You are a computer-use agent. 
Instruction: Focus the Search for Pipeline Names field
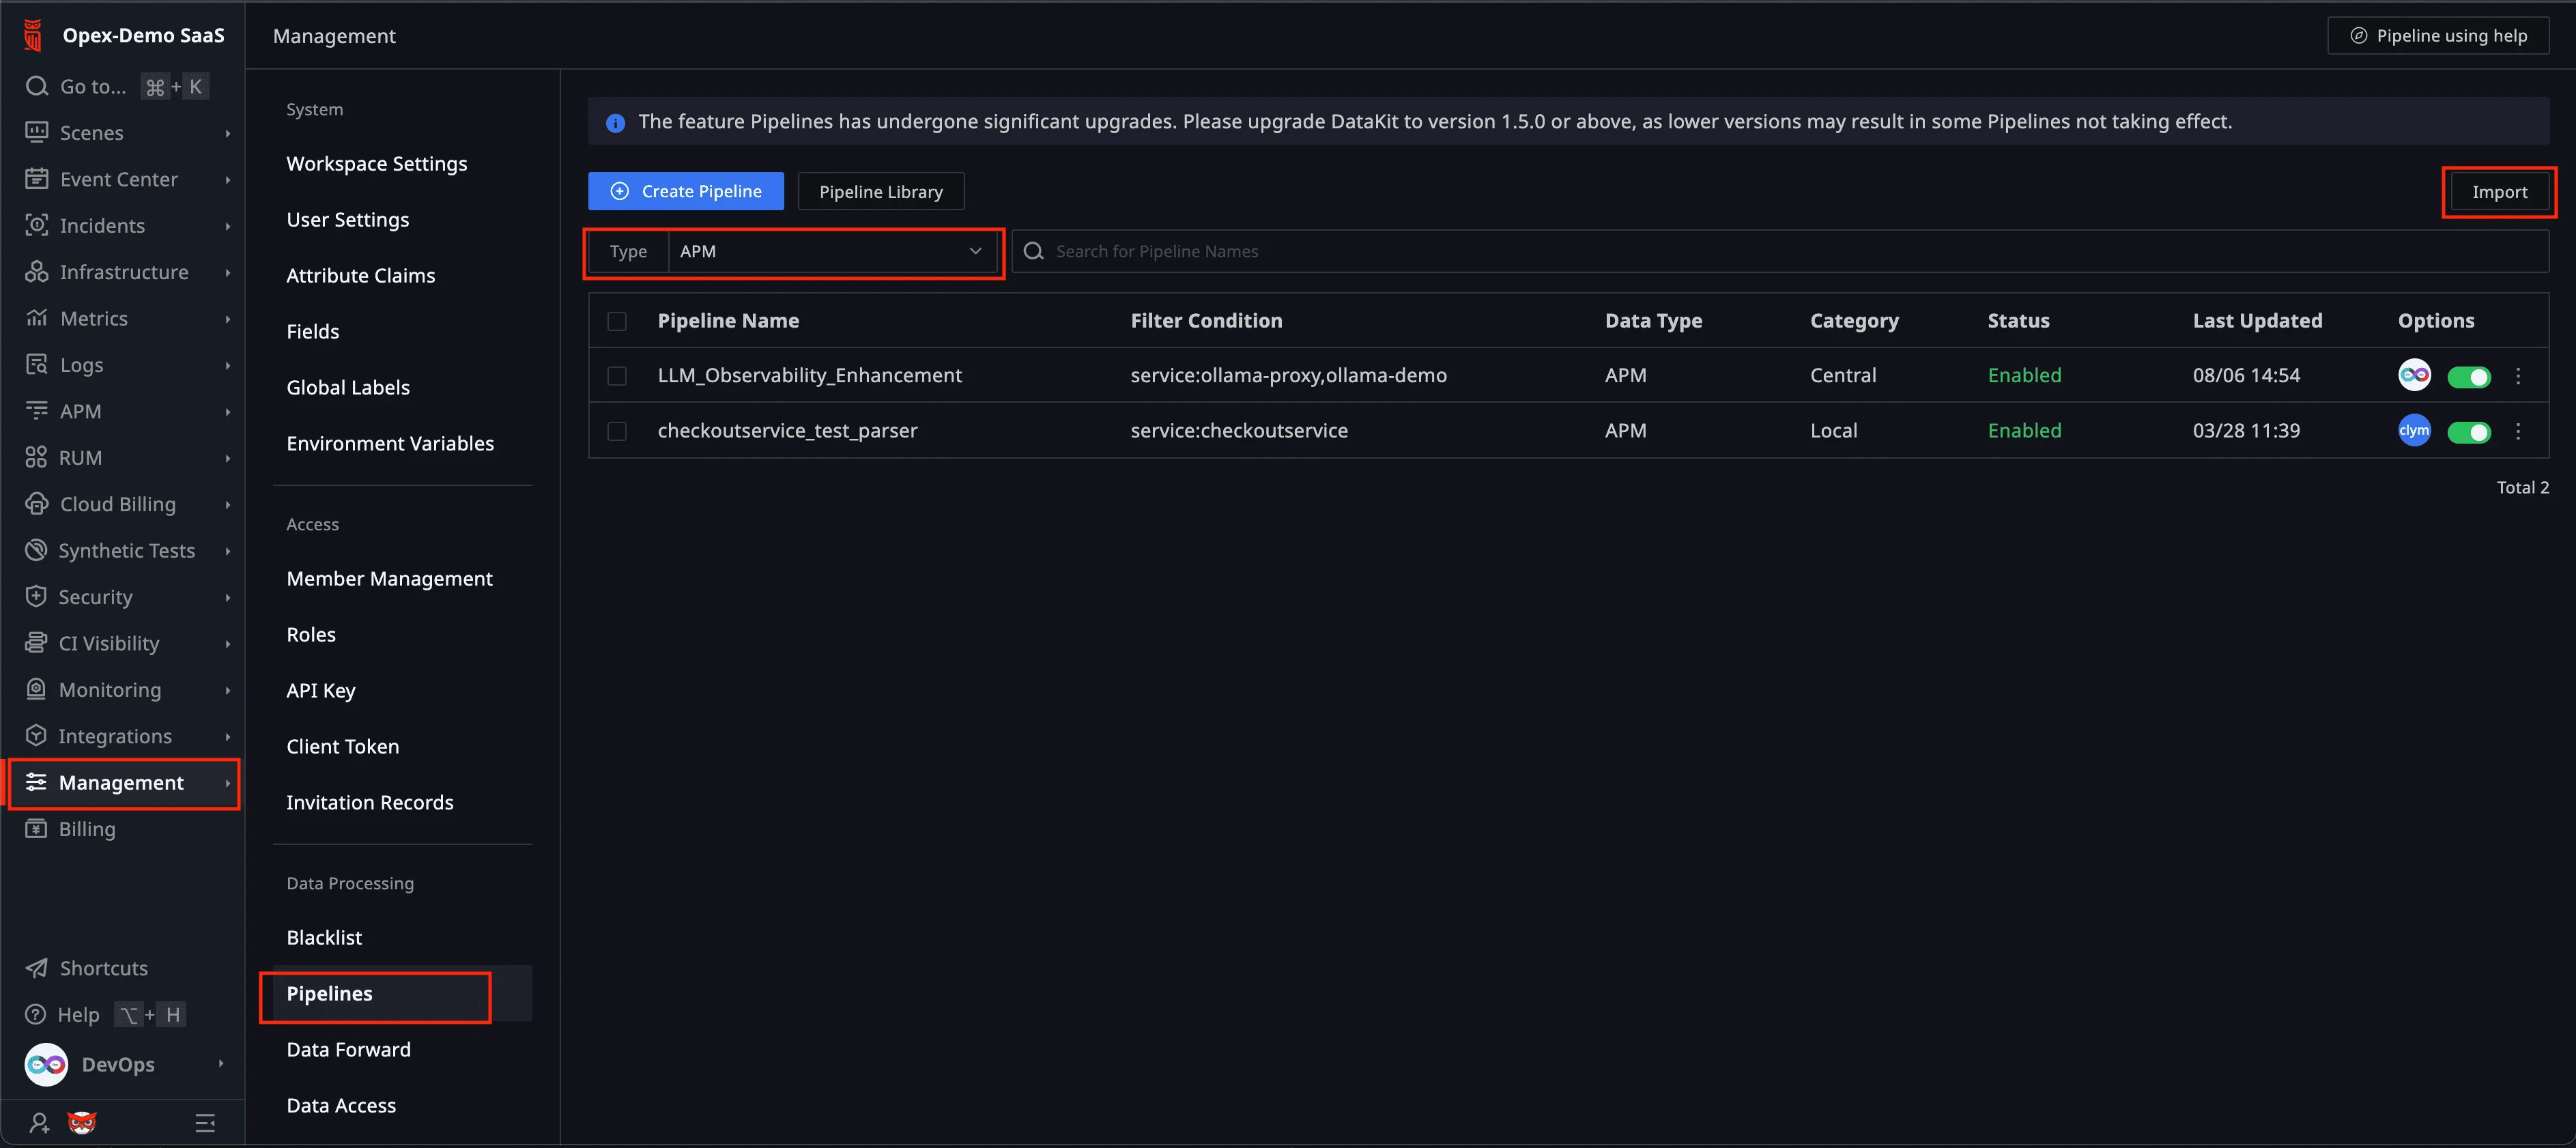coord(1780,251)
